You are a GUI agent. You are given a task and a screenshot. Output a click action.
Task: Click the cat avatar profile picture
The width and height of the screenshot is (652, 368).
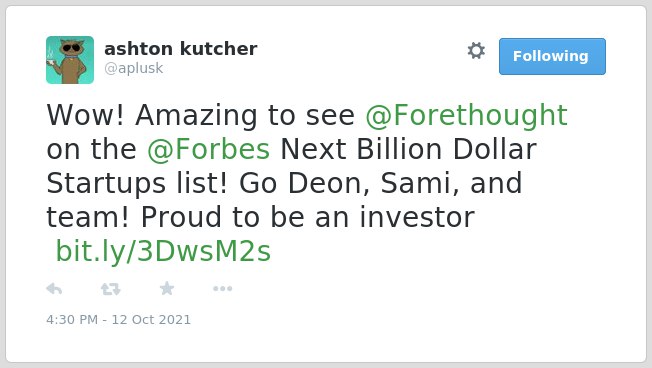coord(70,60)
